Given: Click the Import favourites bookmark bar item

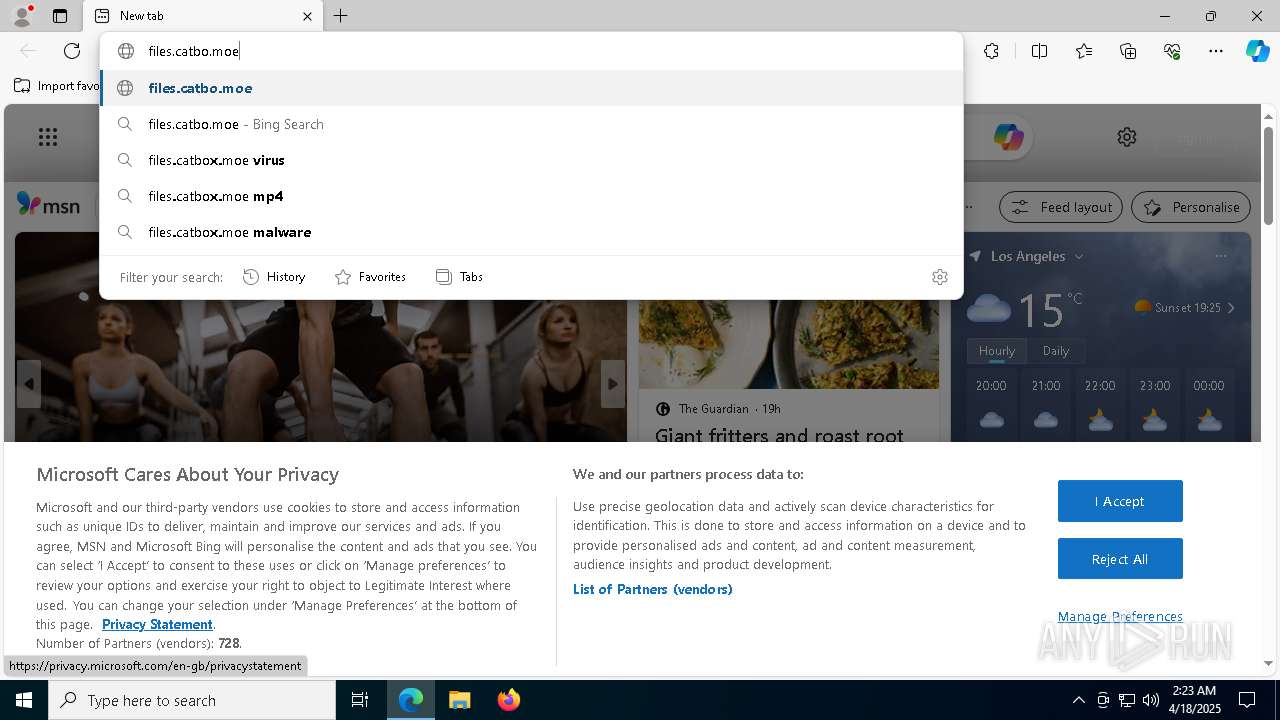Looking at the screenshot, I should pyautogui.click(x=57, y=86).
